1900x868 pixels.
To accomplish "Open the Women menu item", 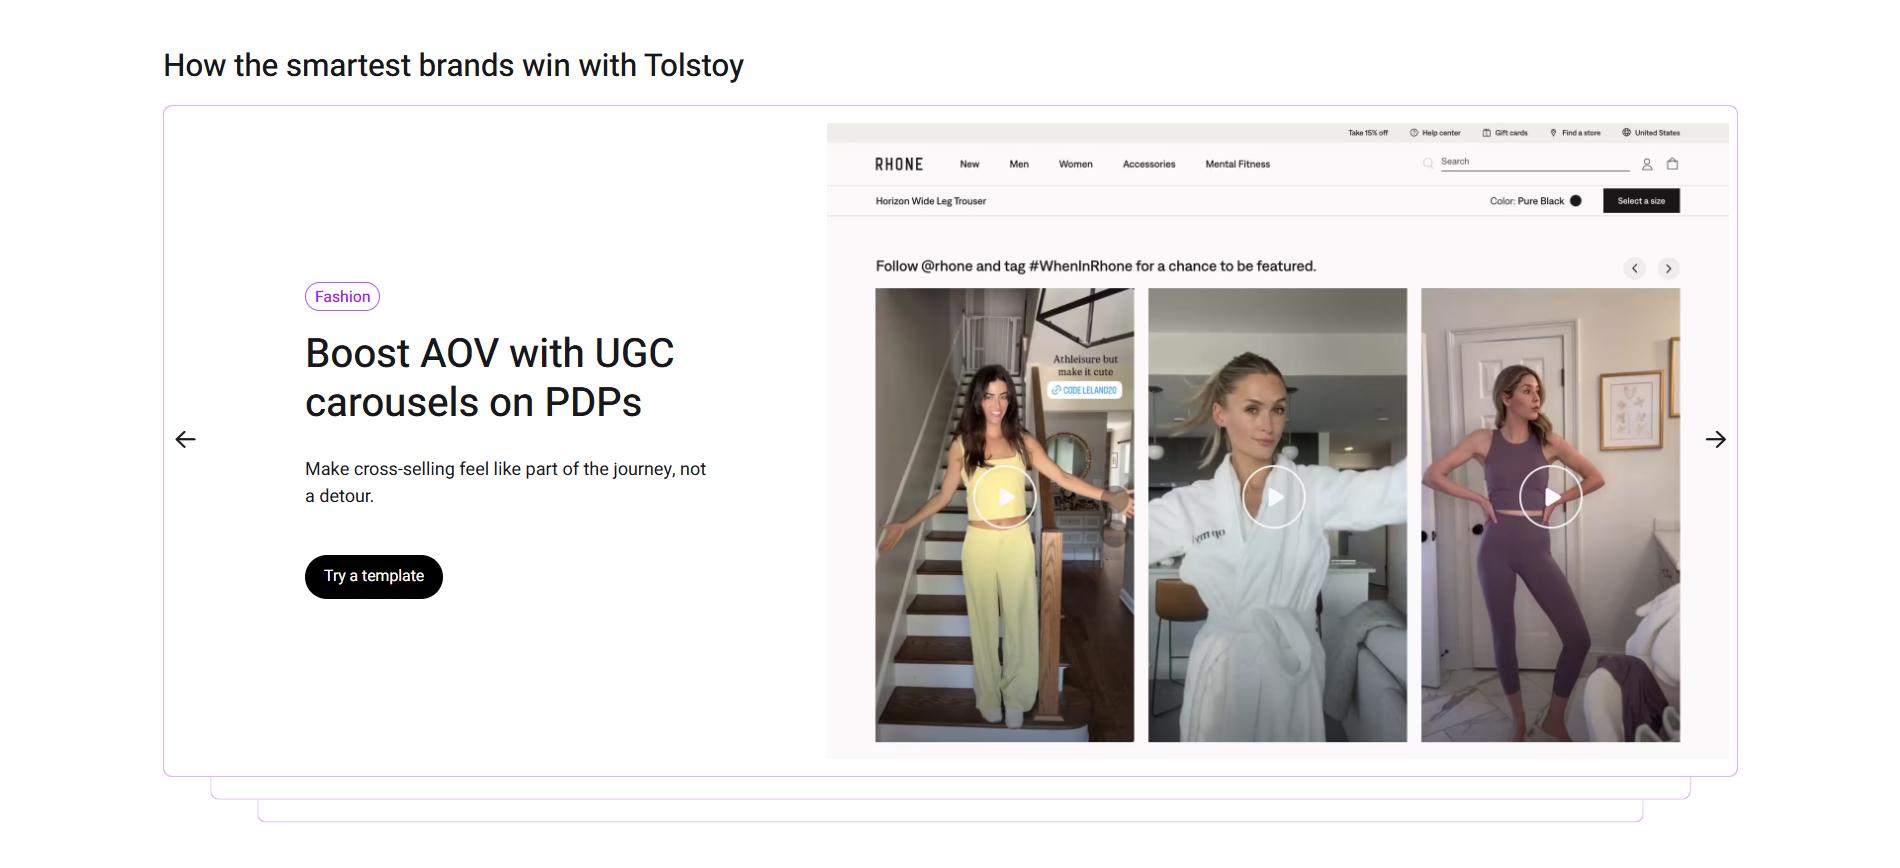I will [x=1076, y=164].
